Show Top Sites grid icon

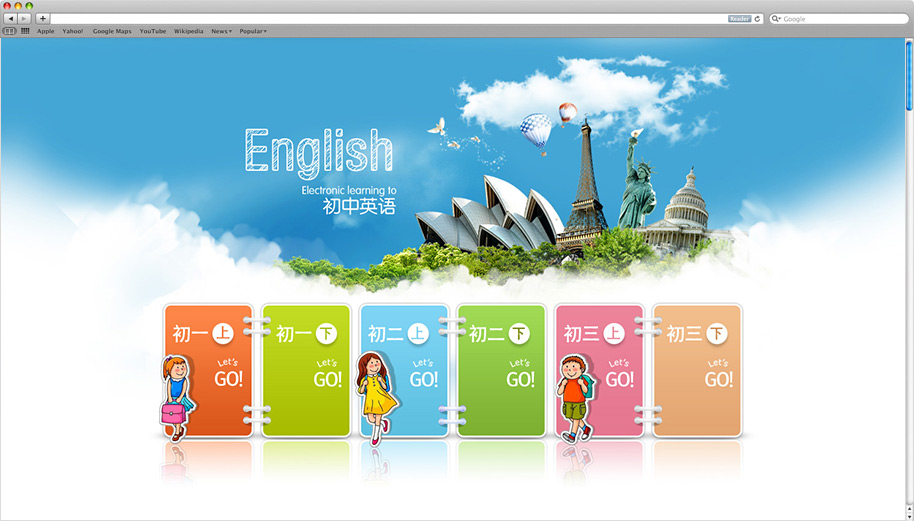click(x=25, y=31)
